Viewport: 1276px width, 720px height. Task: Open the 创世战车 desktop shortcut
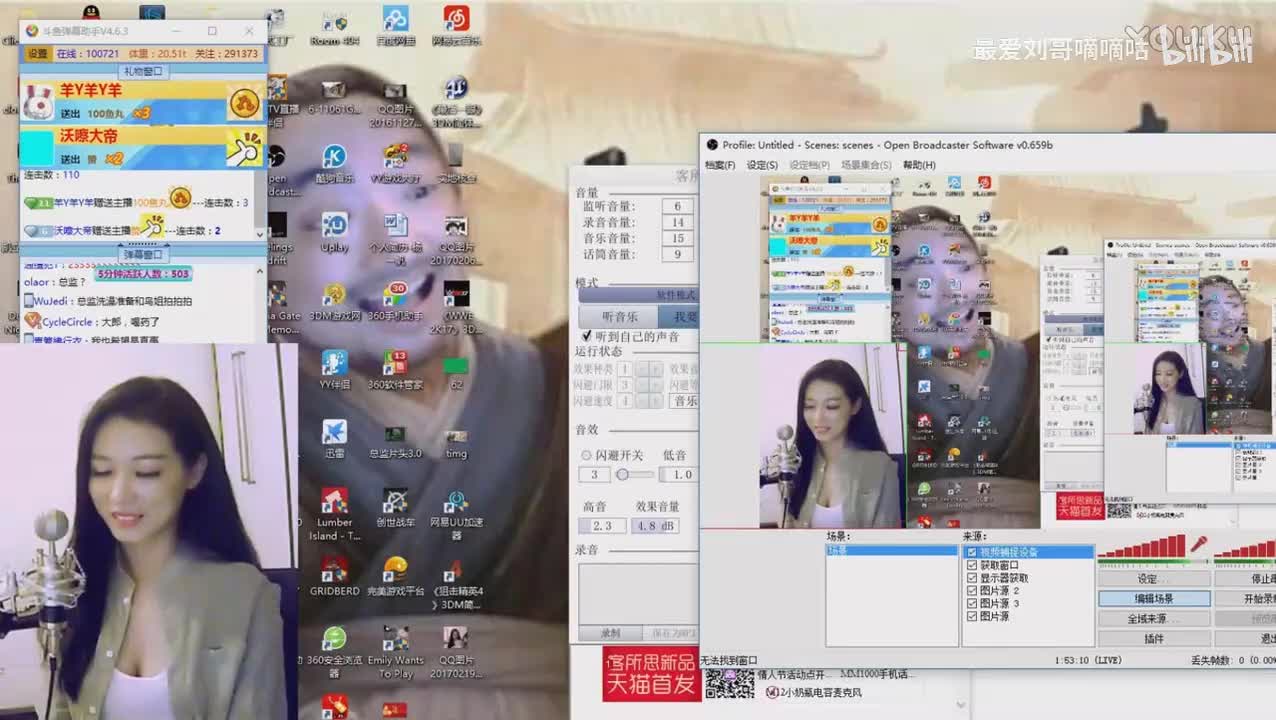396,508
